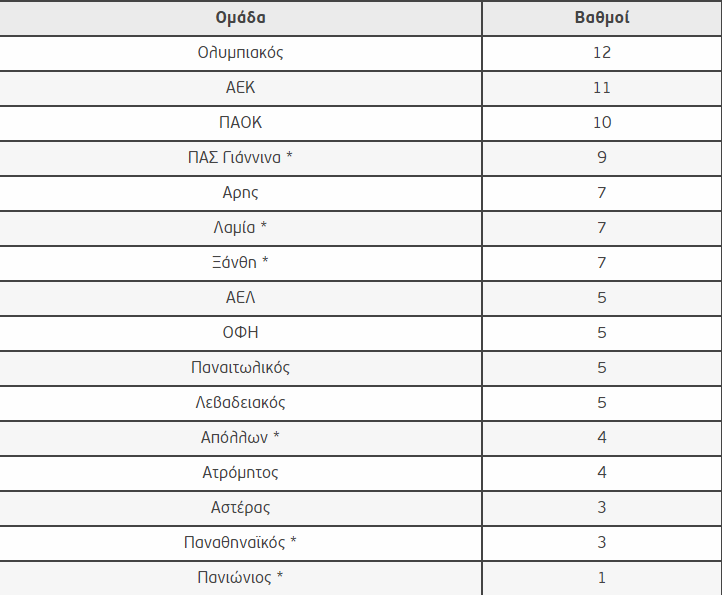The height and width of the screenshot is (595, 722).
Task: Select the Άρης team cell
Action: coord(240,192)
